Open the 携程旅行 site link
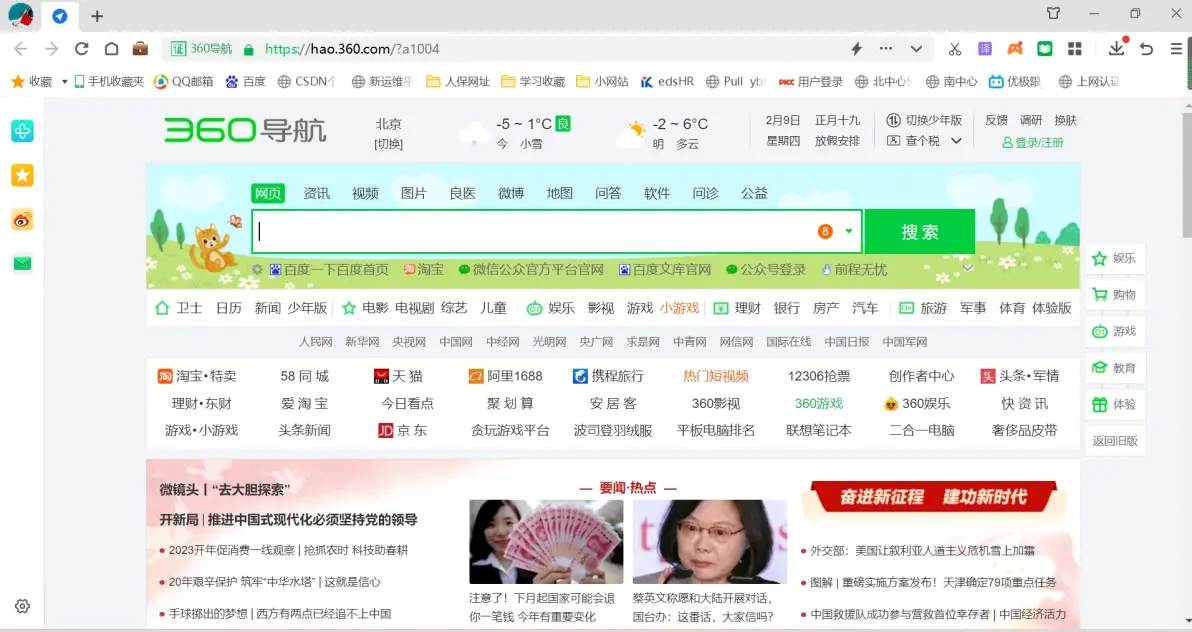This screenshot has width=1192, height=632. click(608, 376)
